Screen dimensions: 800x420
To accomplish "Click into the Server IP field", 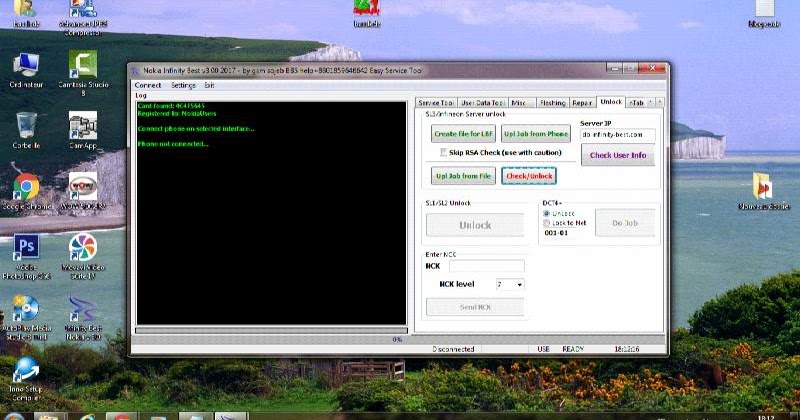I will coord(618,135).
